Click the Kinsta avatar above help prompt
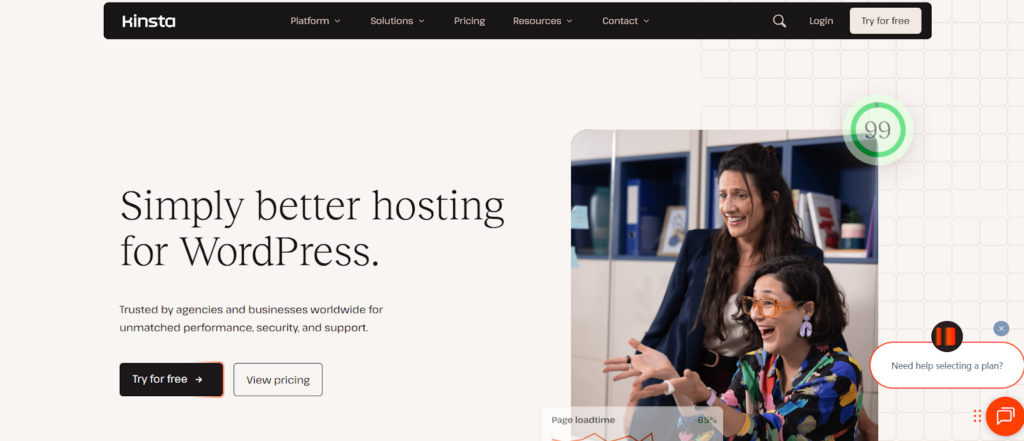The width and height of the screenshot is (1024, 441). click(947, 337)
